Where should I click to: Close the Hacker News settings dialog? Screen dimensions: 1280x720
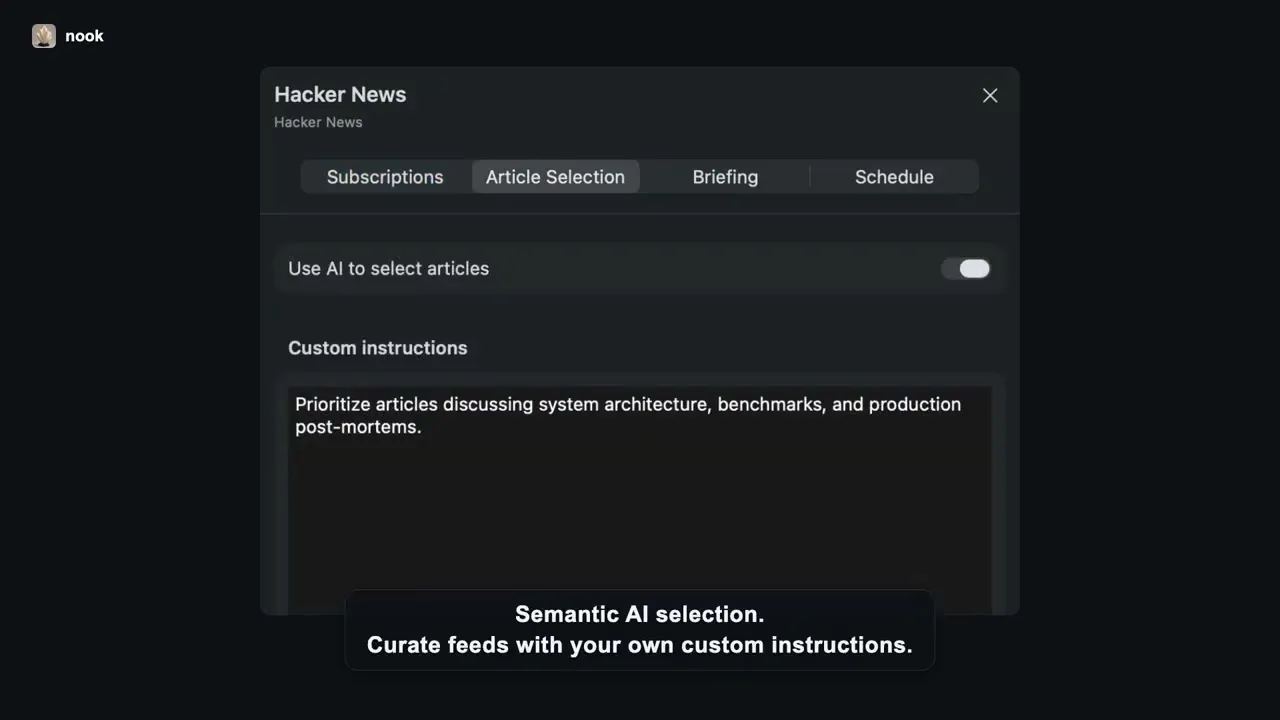tap(990, 95)
